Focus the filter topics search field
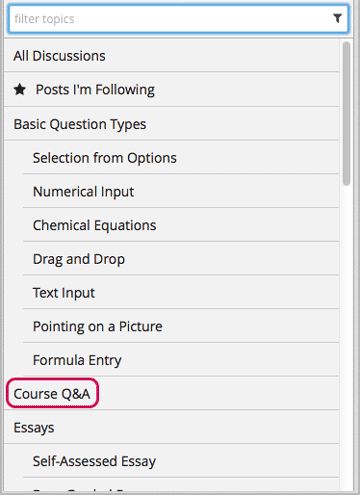The width and height of the screenshot is (360, 495). click(179, 19)
